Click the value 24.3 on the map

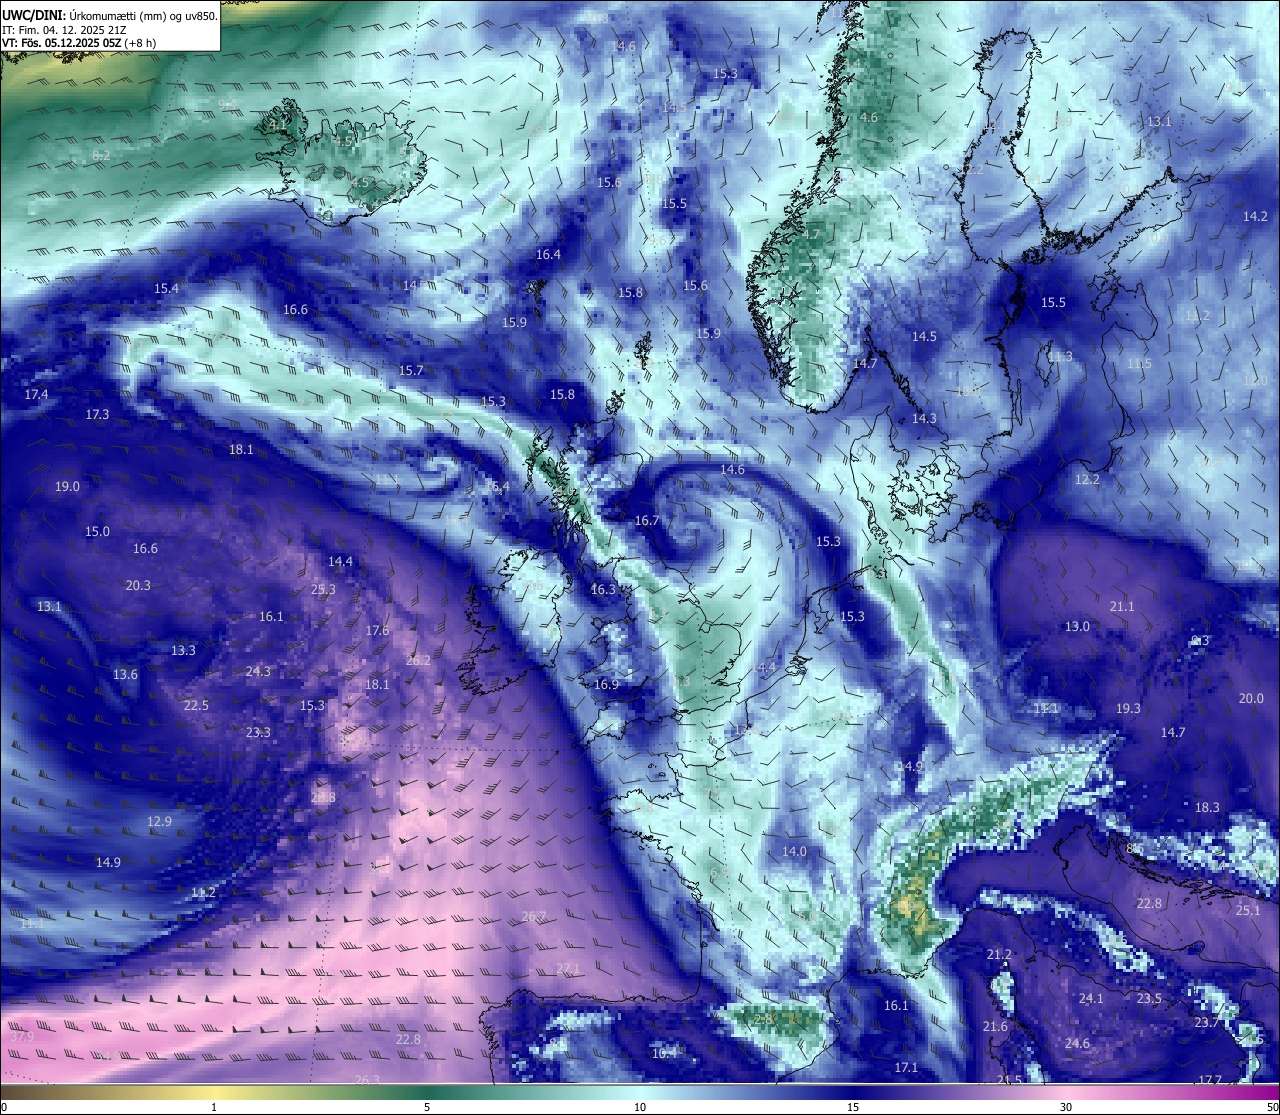258,671
